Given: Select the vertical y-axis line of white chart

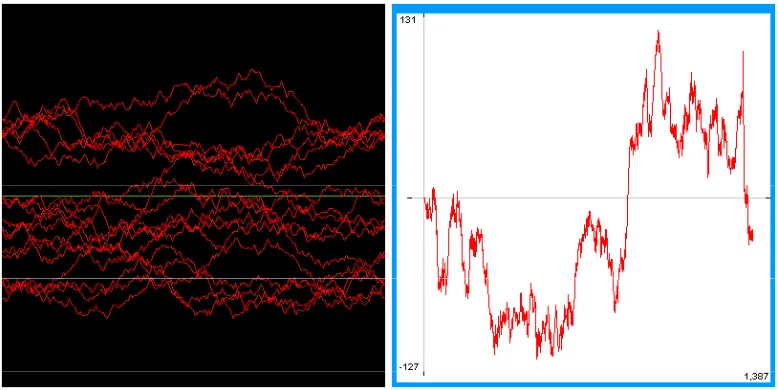Looking at the screenshot, I should [x=424, y=196].
